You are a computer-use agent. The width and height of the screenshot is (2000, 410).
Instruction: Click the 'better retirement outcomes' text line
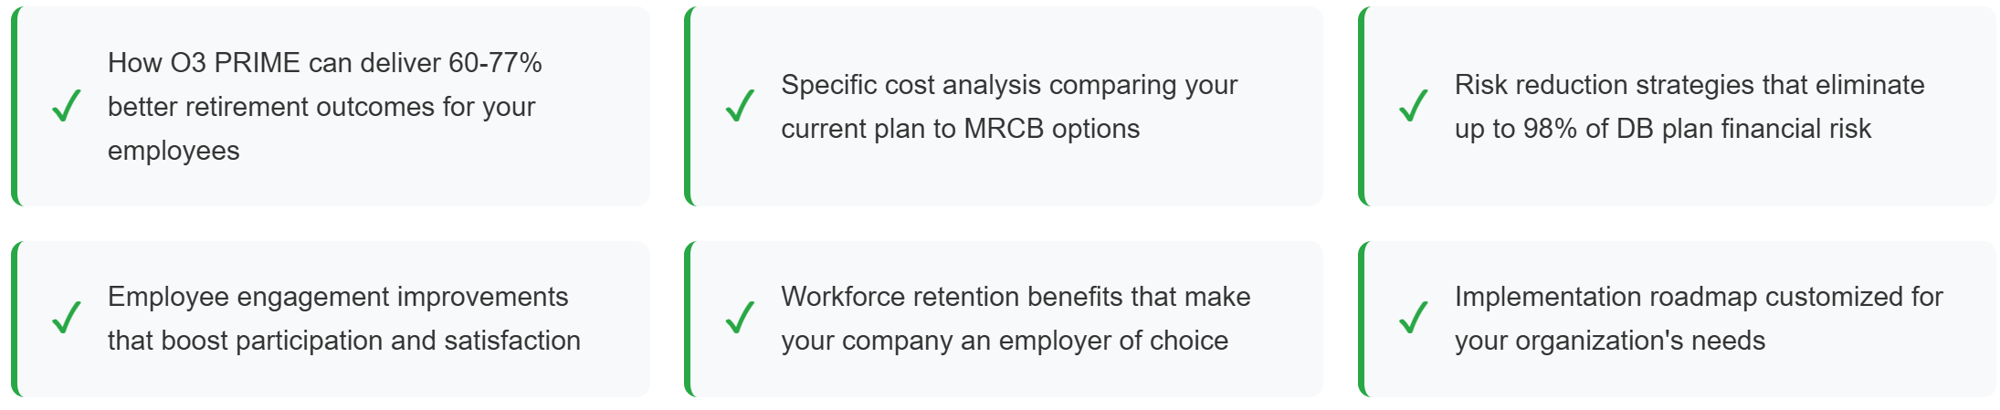click(321, 107)
